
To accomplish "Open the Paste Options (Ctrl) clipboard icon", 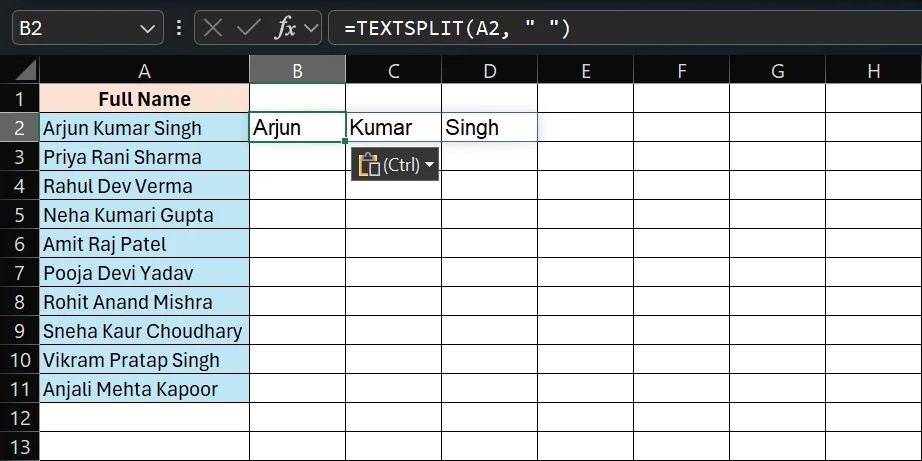I will (x=369, y=165).
